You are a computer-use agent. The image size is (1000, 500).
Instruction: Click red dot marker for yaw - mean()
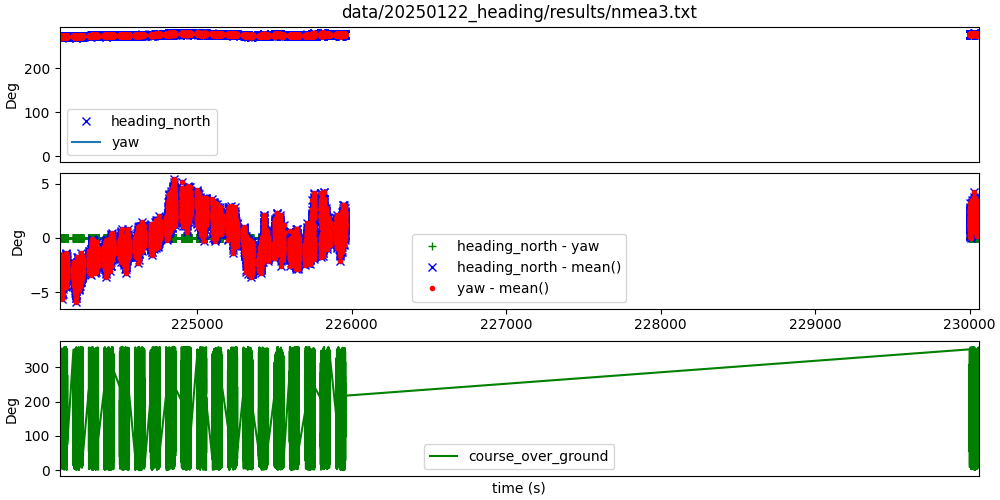[x=432, y=288]
